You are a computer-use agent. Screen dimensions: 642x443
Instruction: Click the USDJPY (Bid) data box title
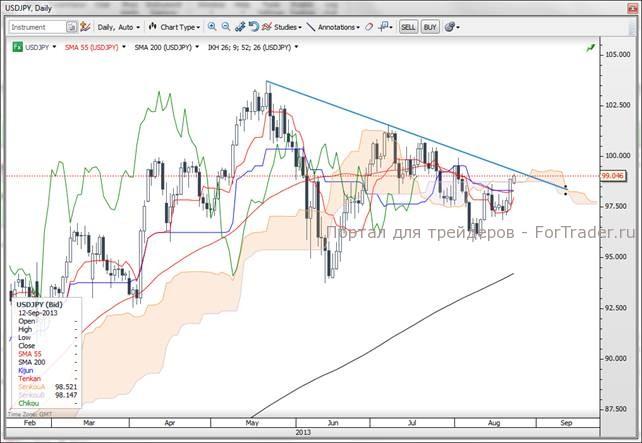click(x=39, y=304)
